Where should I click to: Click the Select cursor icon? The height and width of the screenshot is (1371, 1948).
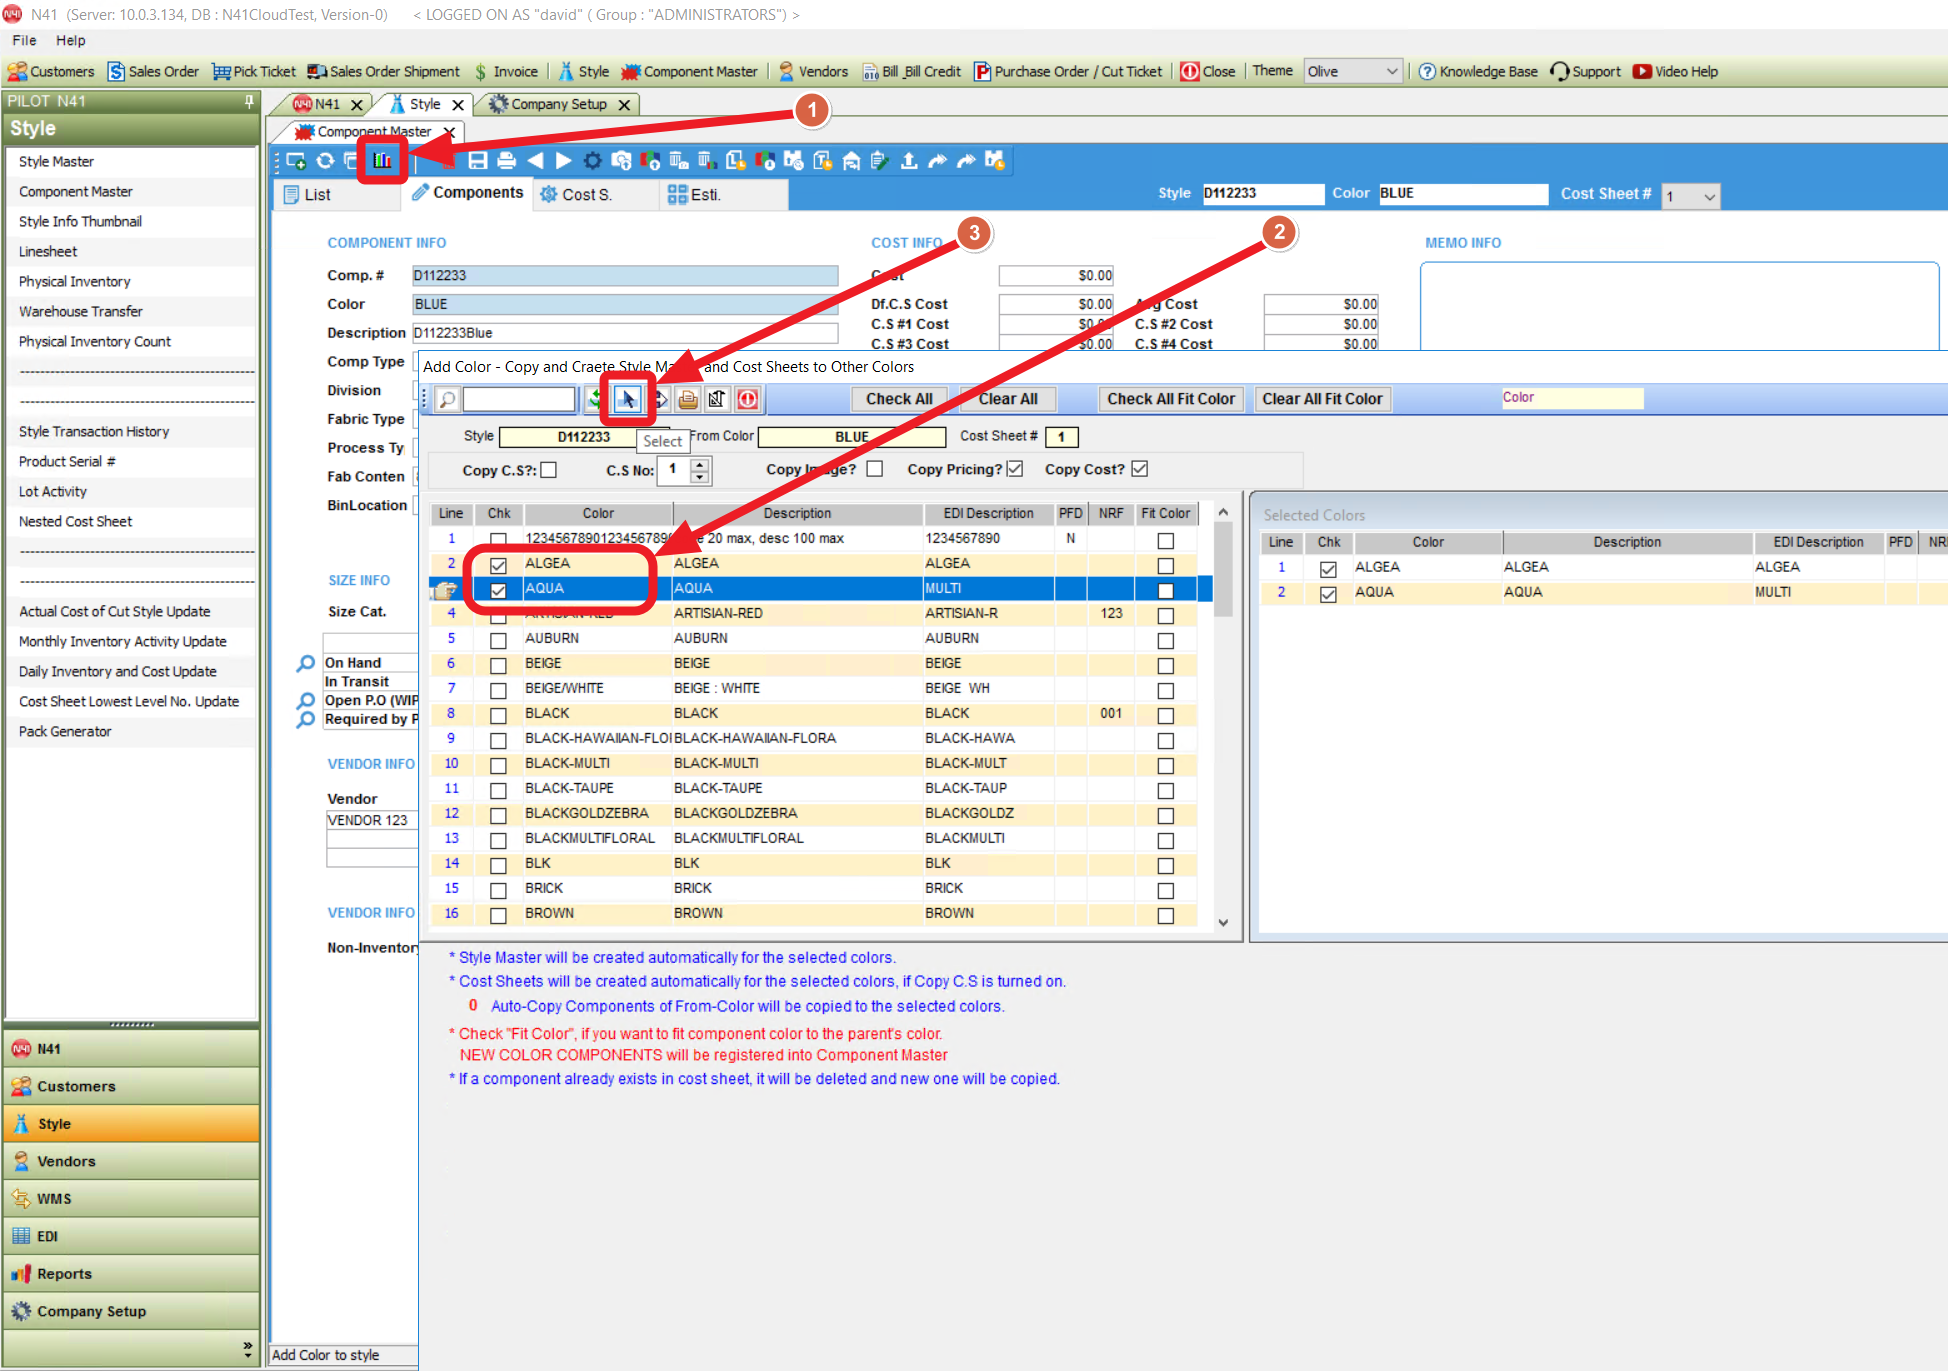[x=627, y=400]
